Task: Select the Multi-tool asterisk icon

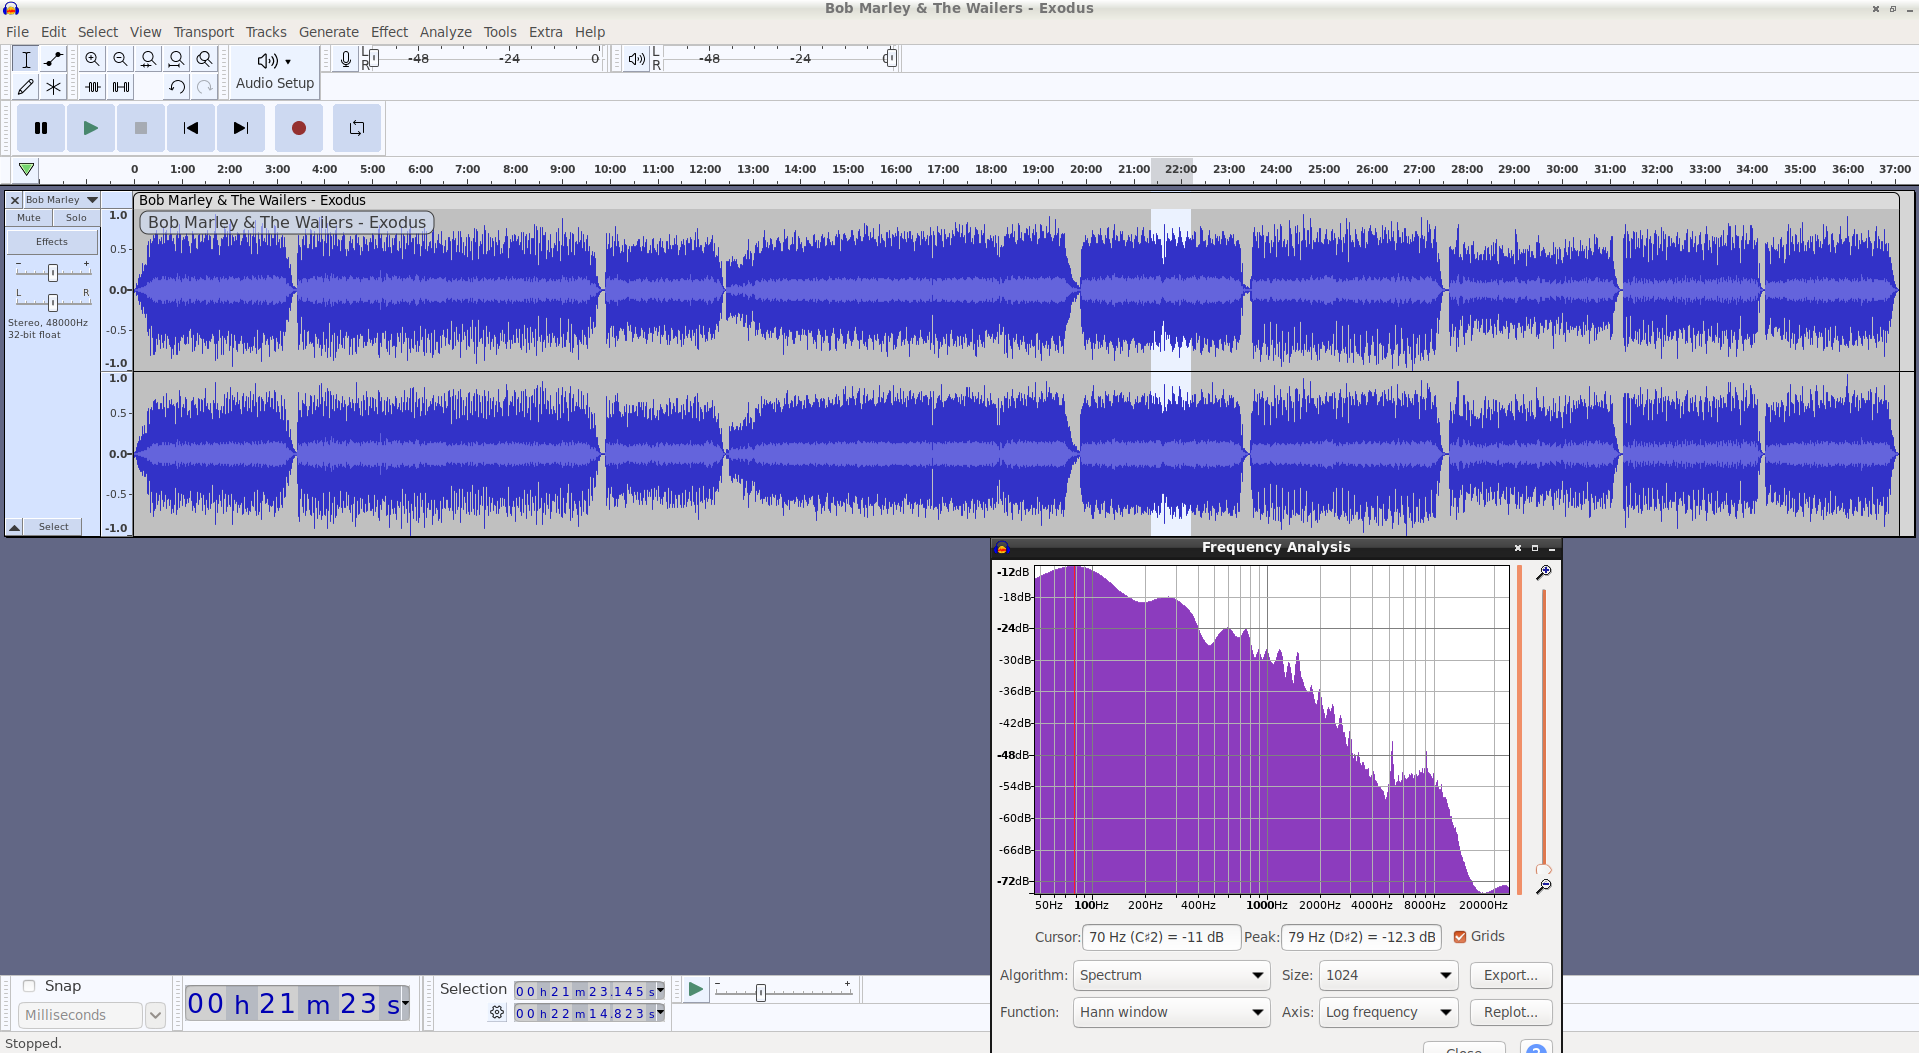Action: (54, 87)
